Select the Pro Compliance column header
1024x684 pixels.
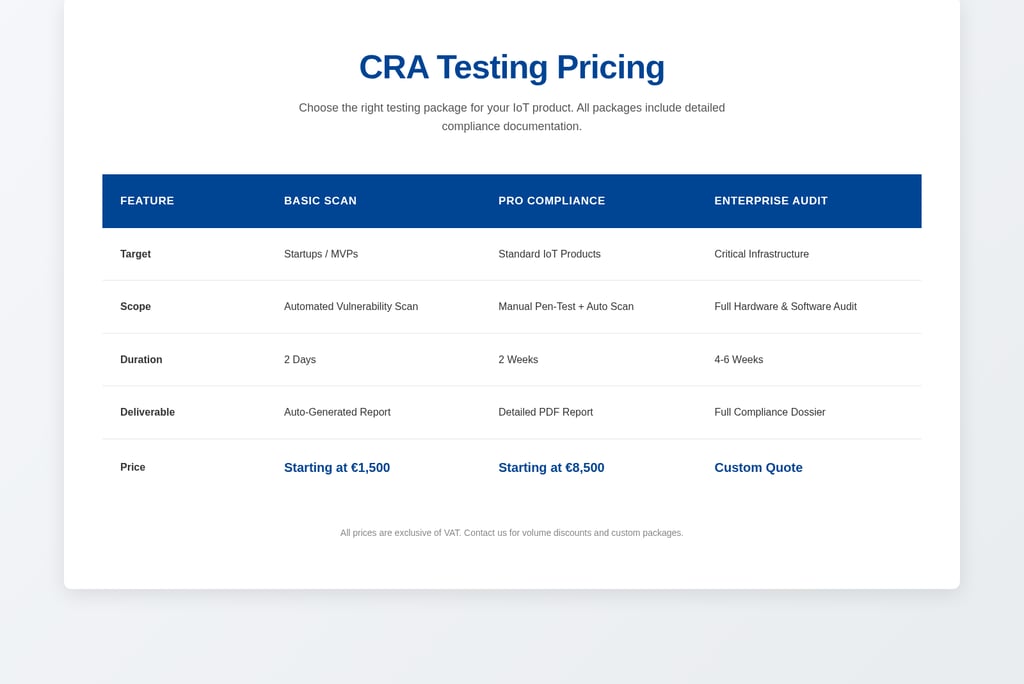[551, 201]
